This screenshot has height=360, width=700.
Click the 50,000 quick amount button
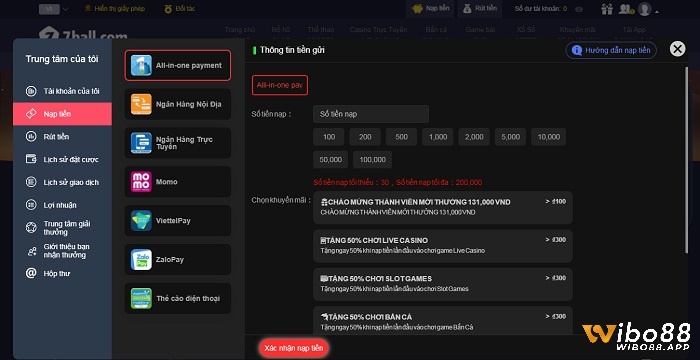click(330, 159)
